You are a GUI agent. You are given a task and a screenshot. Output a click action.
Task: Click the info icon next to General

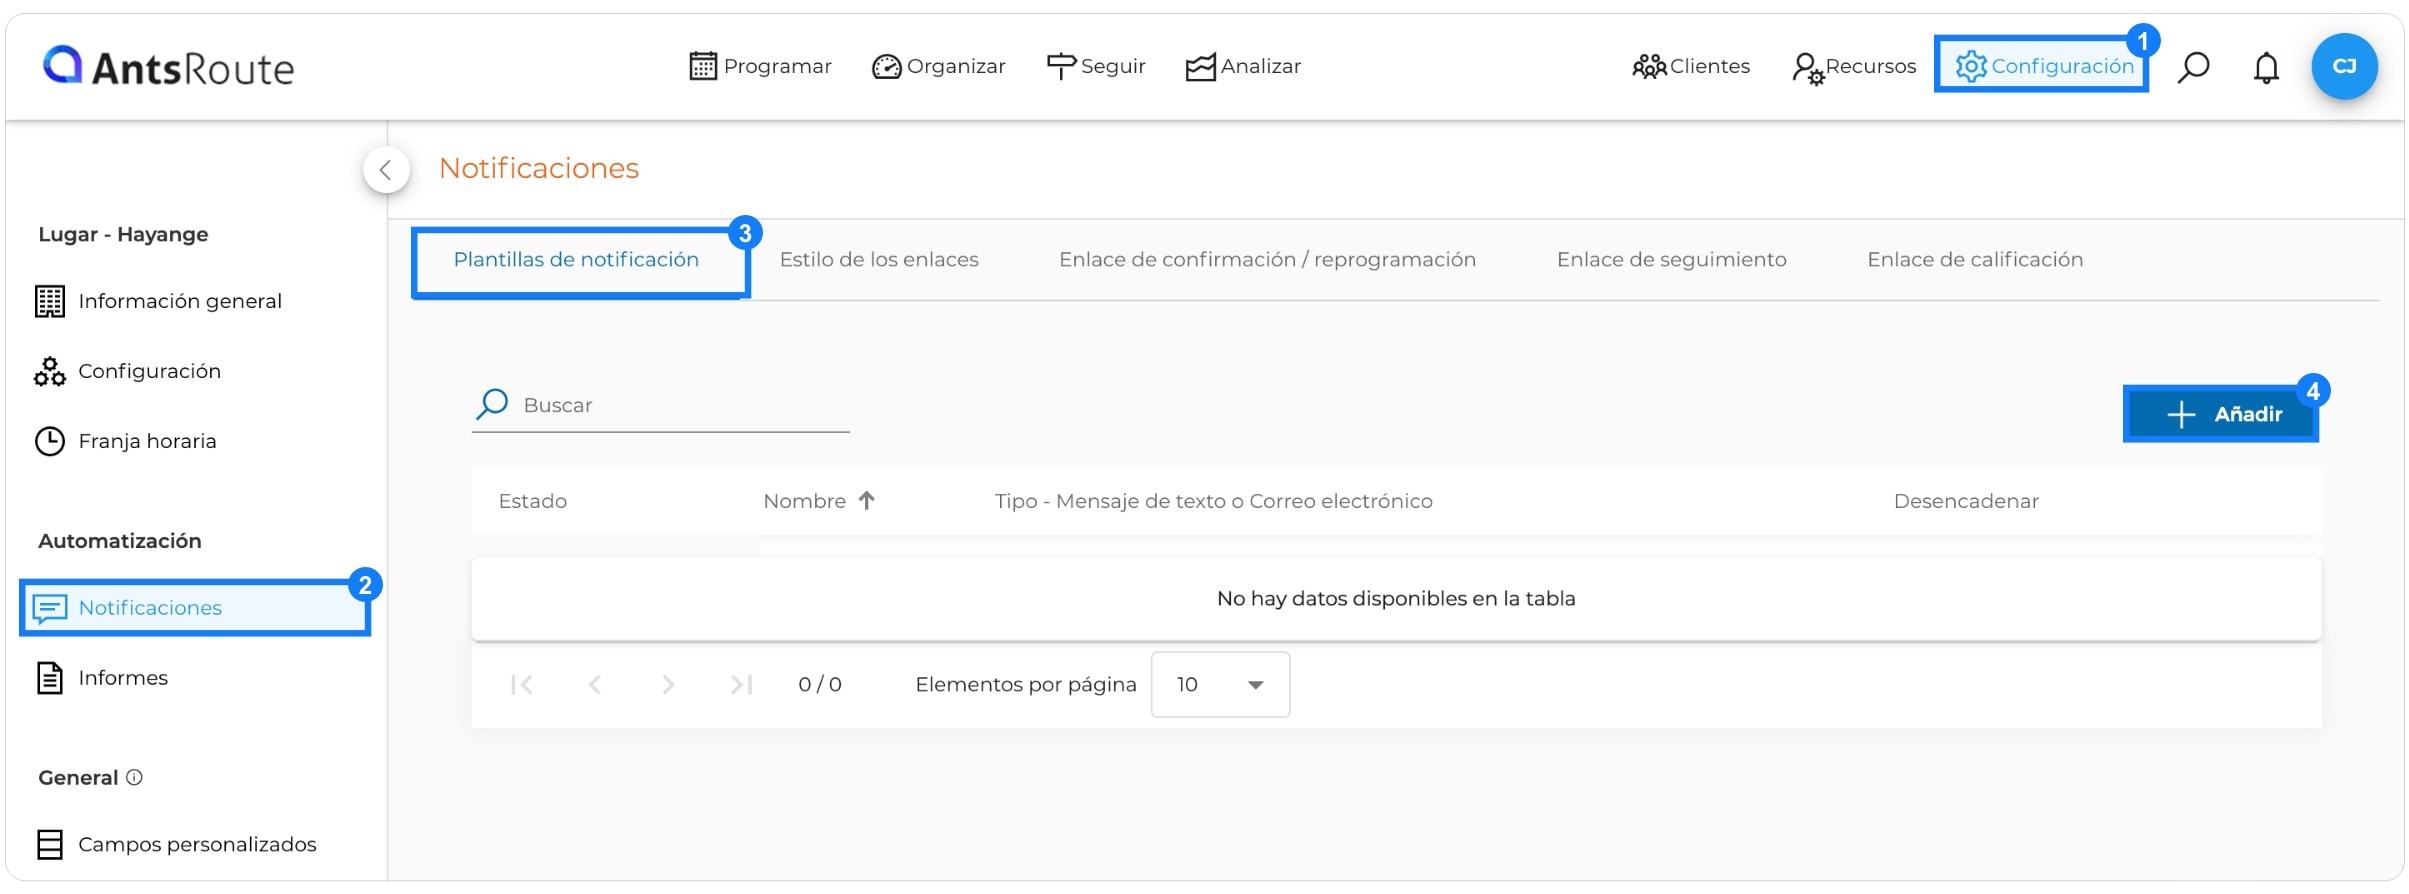click(134, 778)
